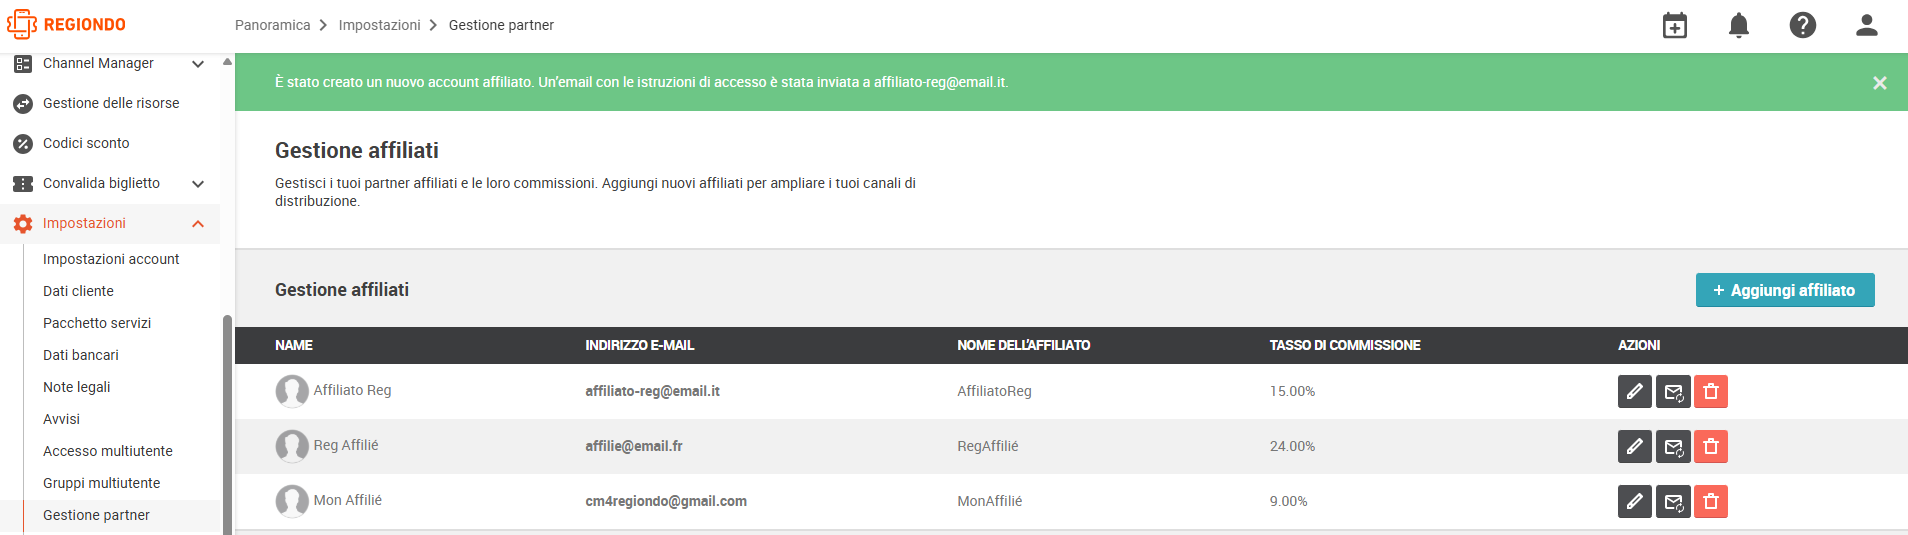Image resolution: width=1908 pixels, height=535 pixels.
Task: Resend email to Reg Affilié
Action: pos(1673,446)
